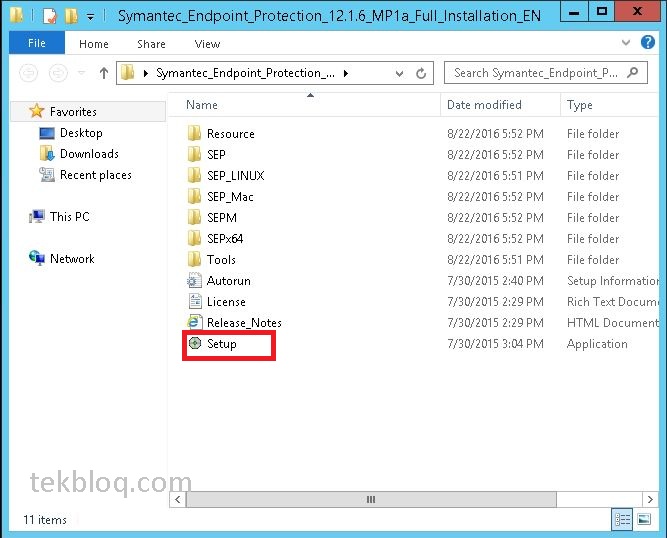Click the scrollbar left arrow
The height and width of the screenshot is (538, 667).
[178, 499]
